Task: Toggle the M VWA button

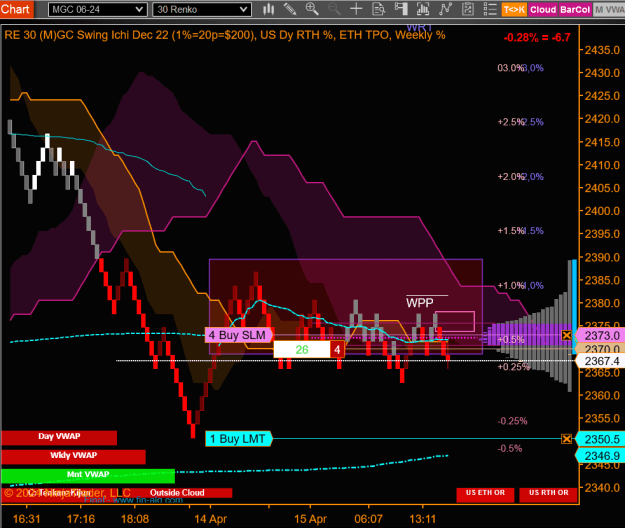Action: [x=609, y=10]
